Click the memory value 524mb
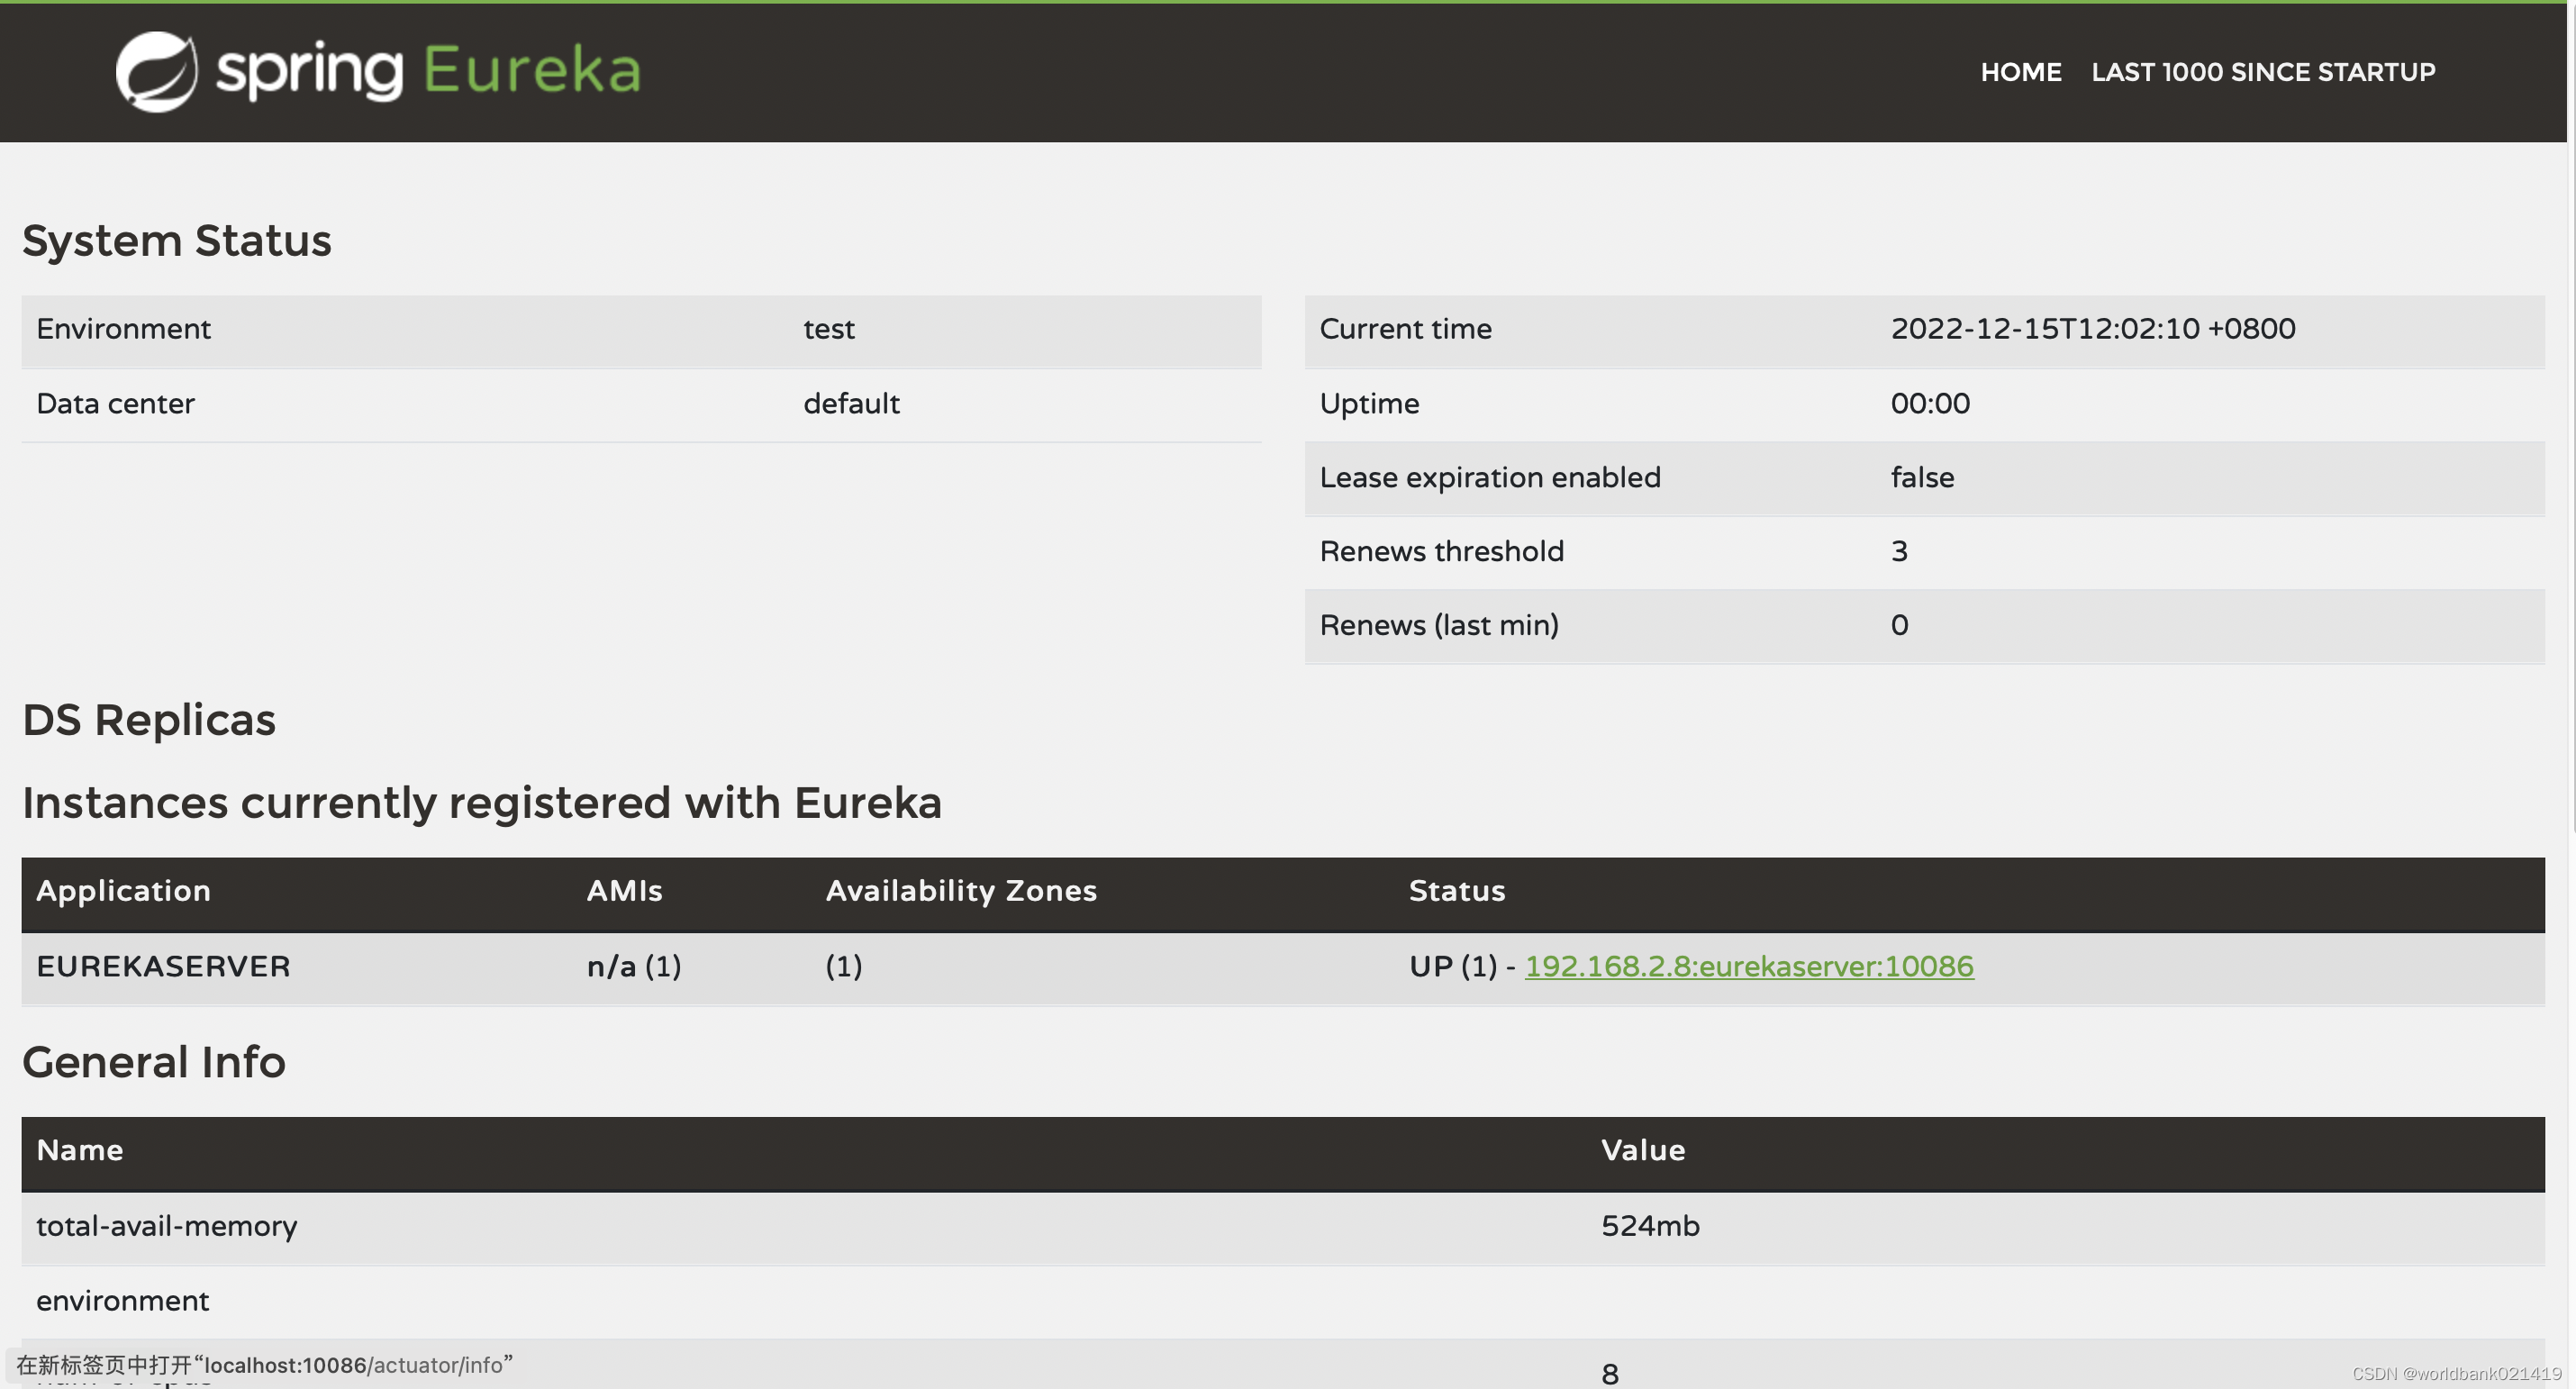Screen dimensions: 2576x1389 (1650, 1226)
